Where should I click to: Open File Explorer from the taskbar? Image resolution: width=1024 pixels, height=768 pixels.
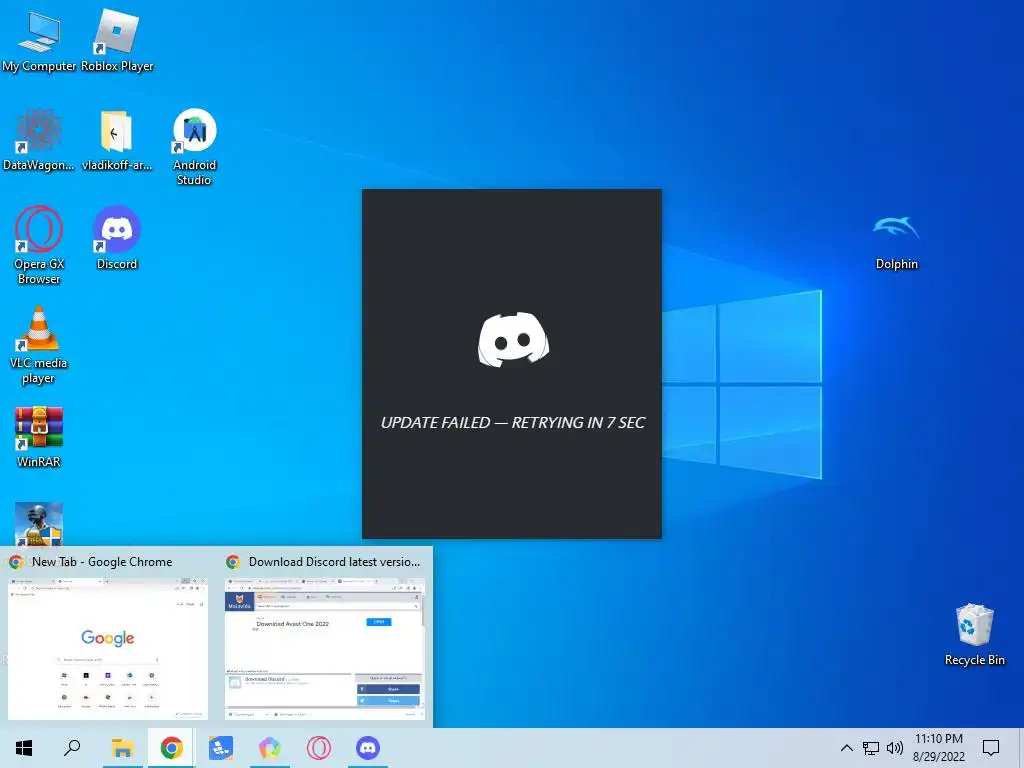click(122, 748)
